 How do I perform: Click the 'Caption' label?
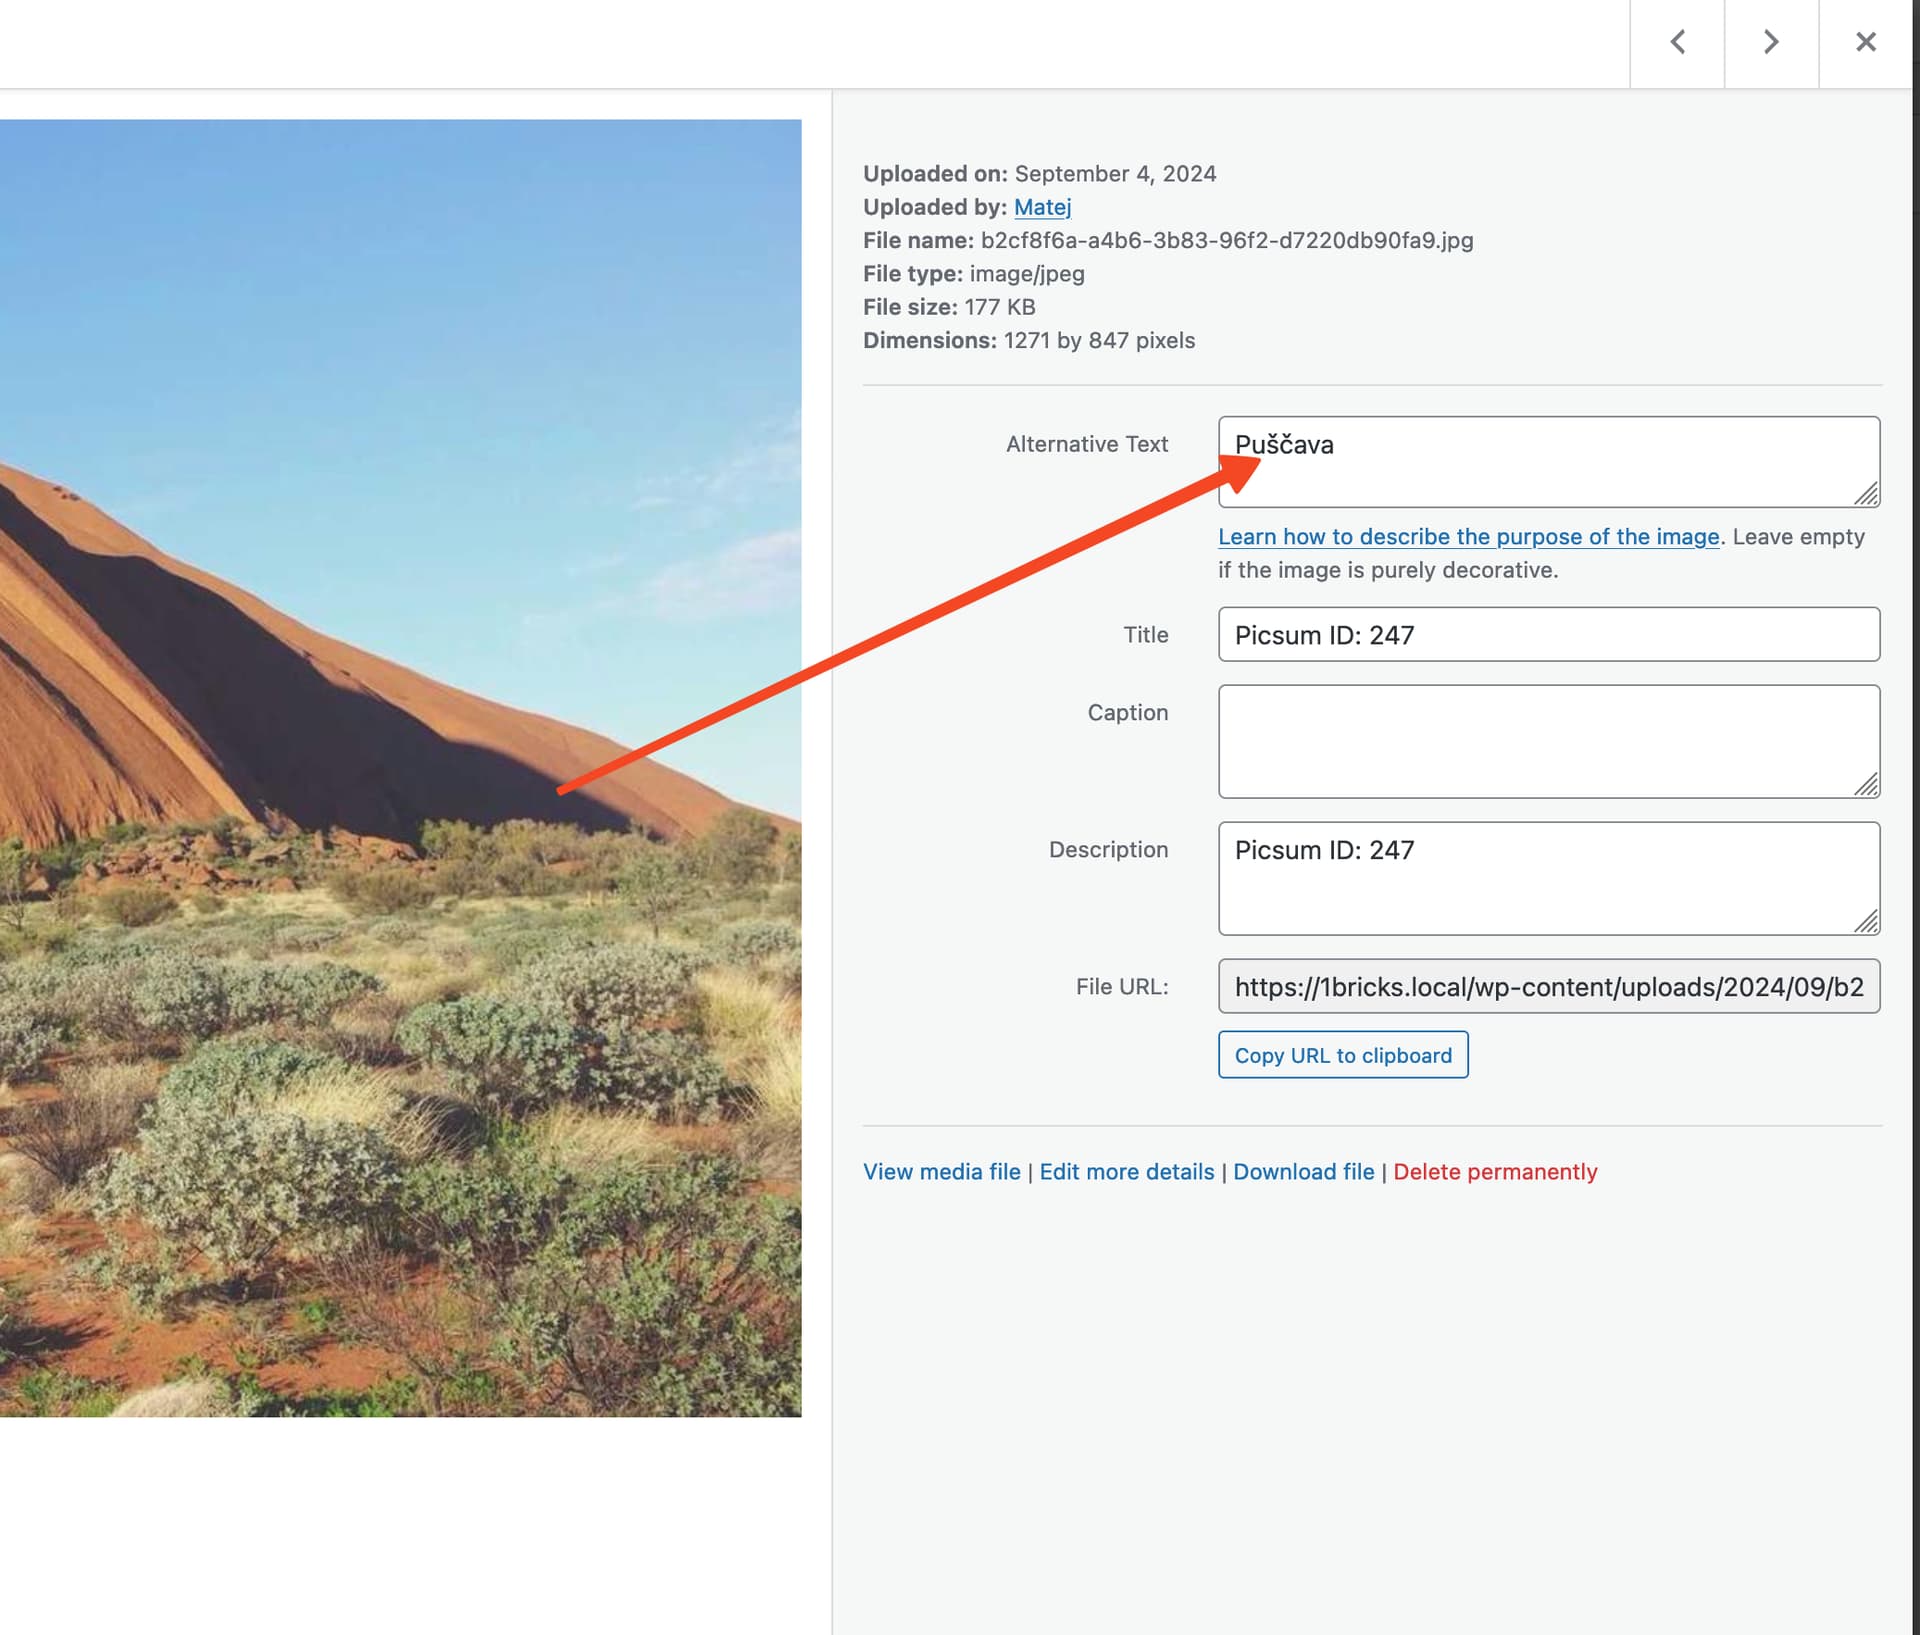click(1128, 713)
